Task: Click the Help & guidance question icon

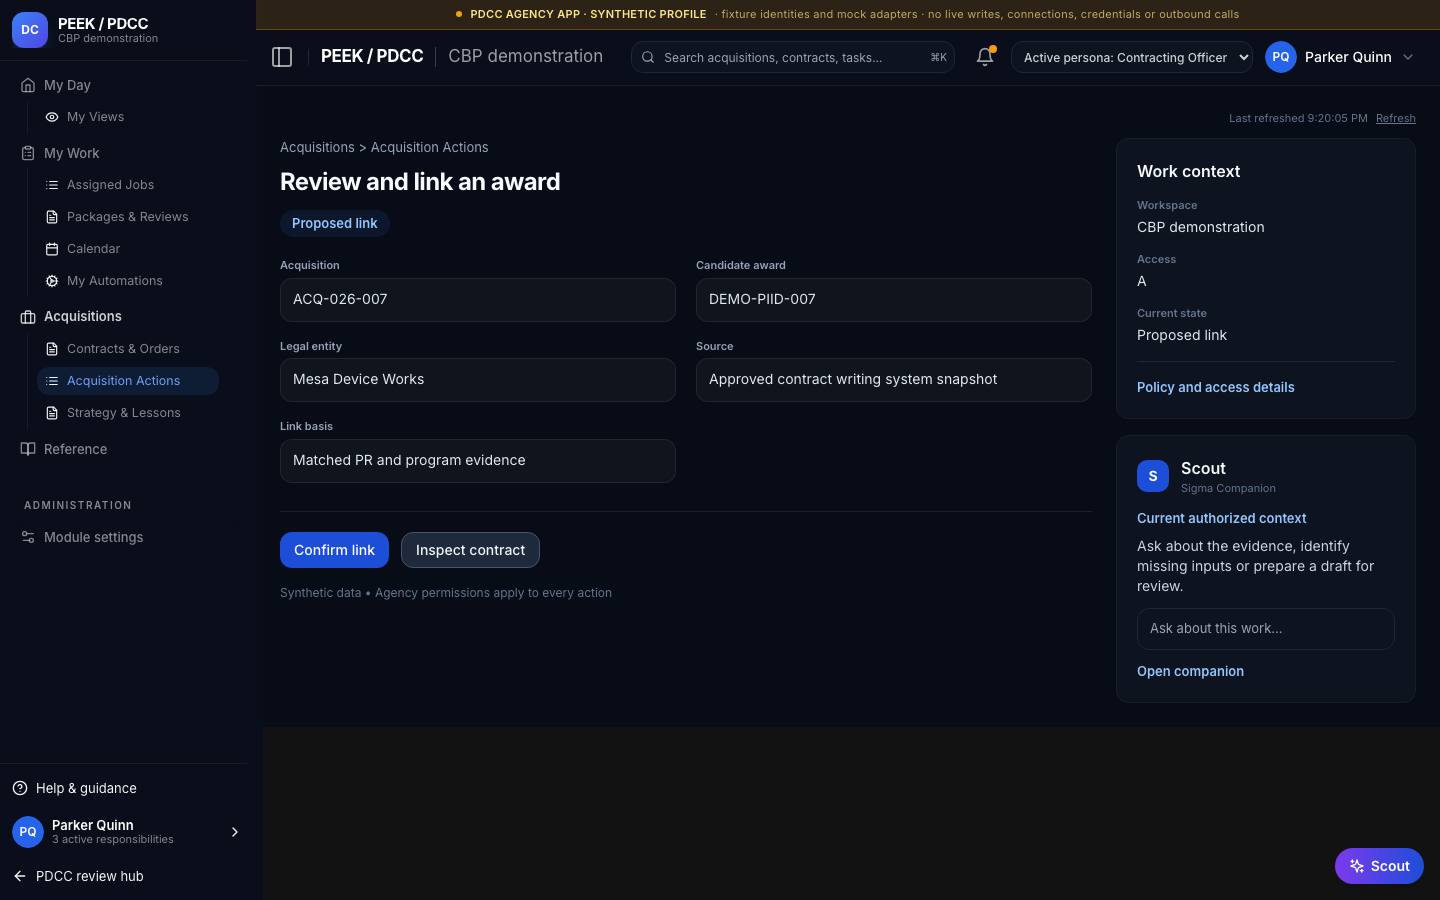Action: coord(20,788)
